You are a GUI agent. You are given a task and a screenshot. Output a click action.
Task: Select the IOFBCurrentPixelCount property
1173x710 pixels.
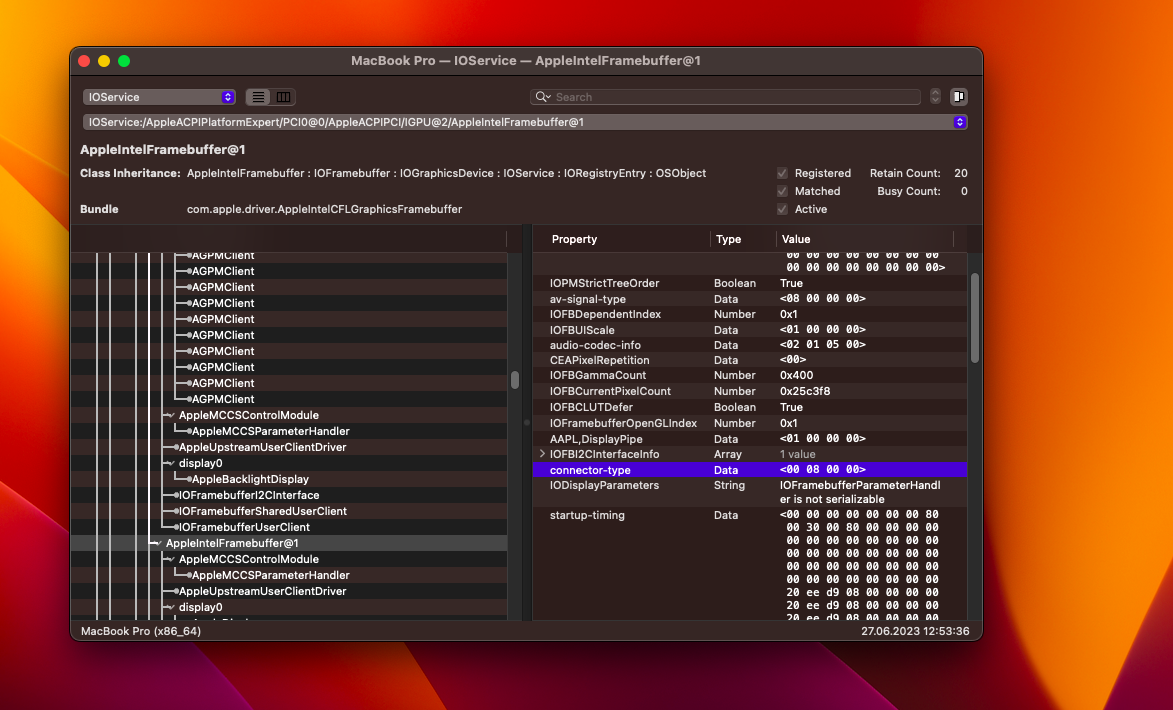(610, 391)
